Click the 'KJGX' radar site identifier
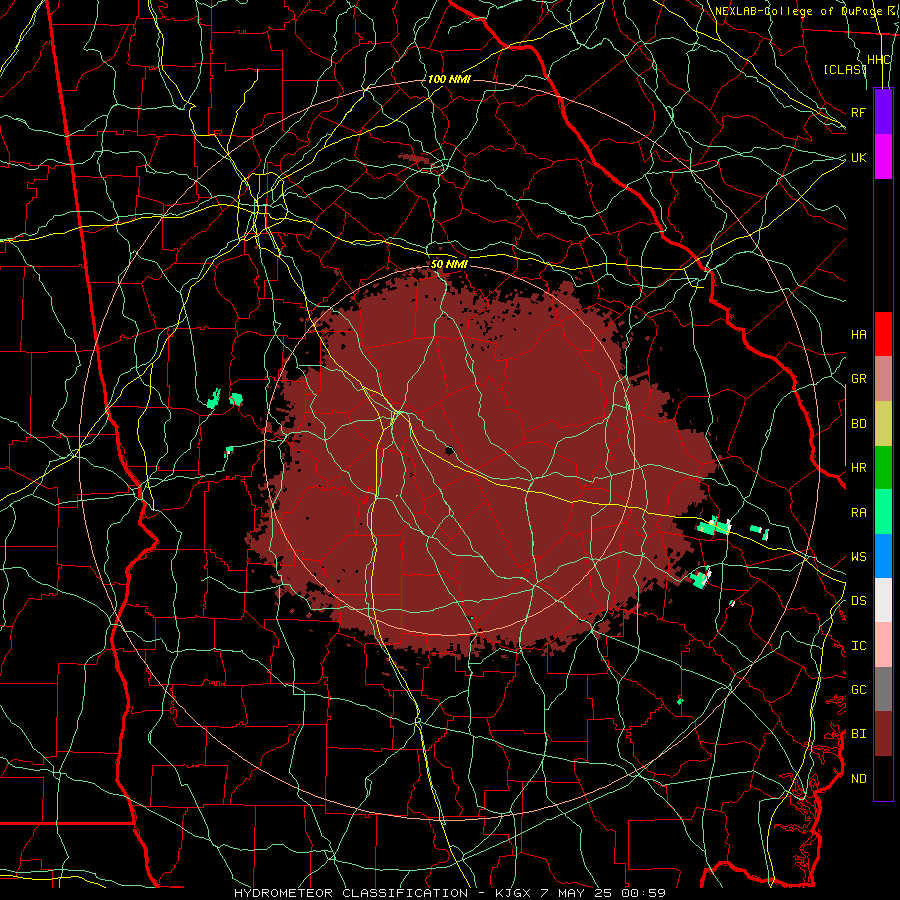Screen dimensions: 900x900 tap(512, 893)
